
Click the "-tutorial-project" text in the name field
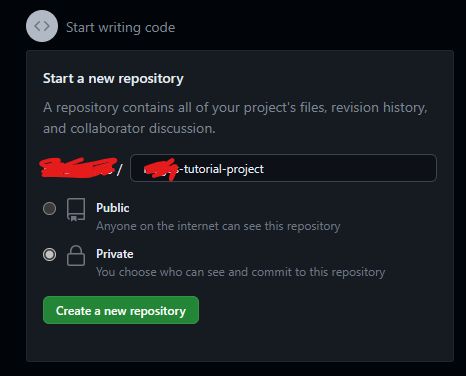point(221,169)
